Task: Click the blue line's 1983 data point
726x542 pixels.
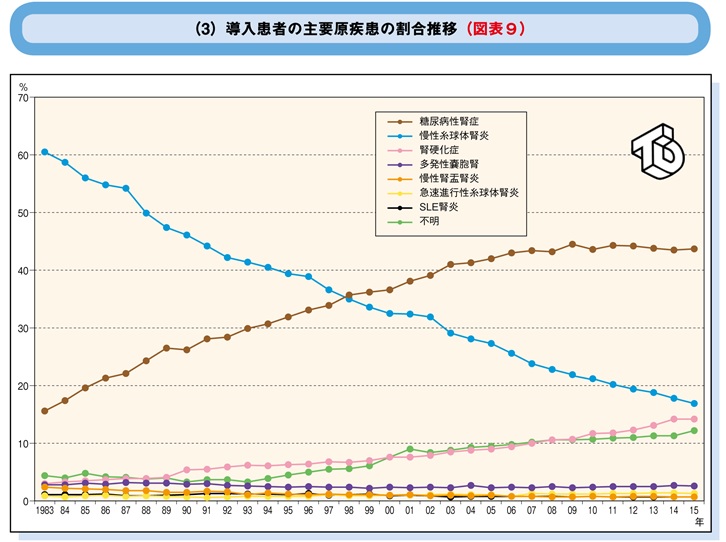Action: pos(44,152)
